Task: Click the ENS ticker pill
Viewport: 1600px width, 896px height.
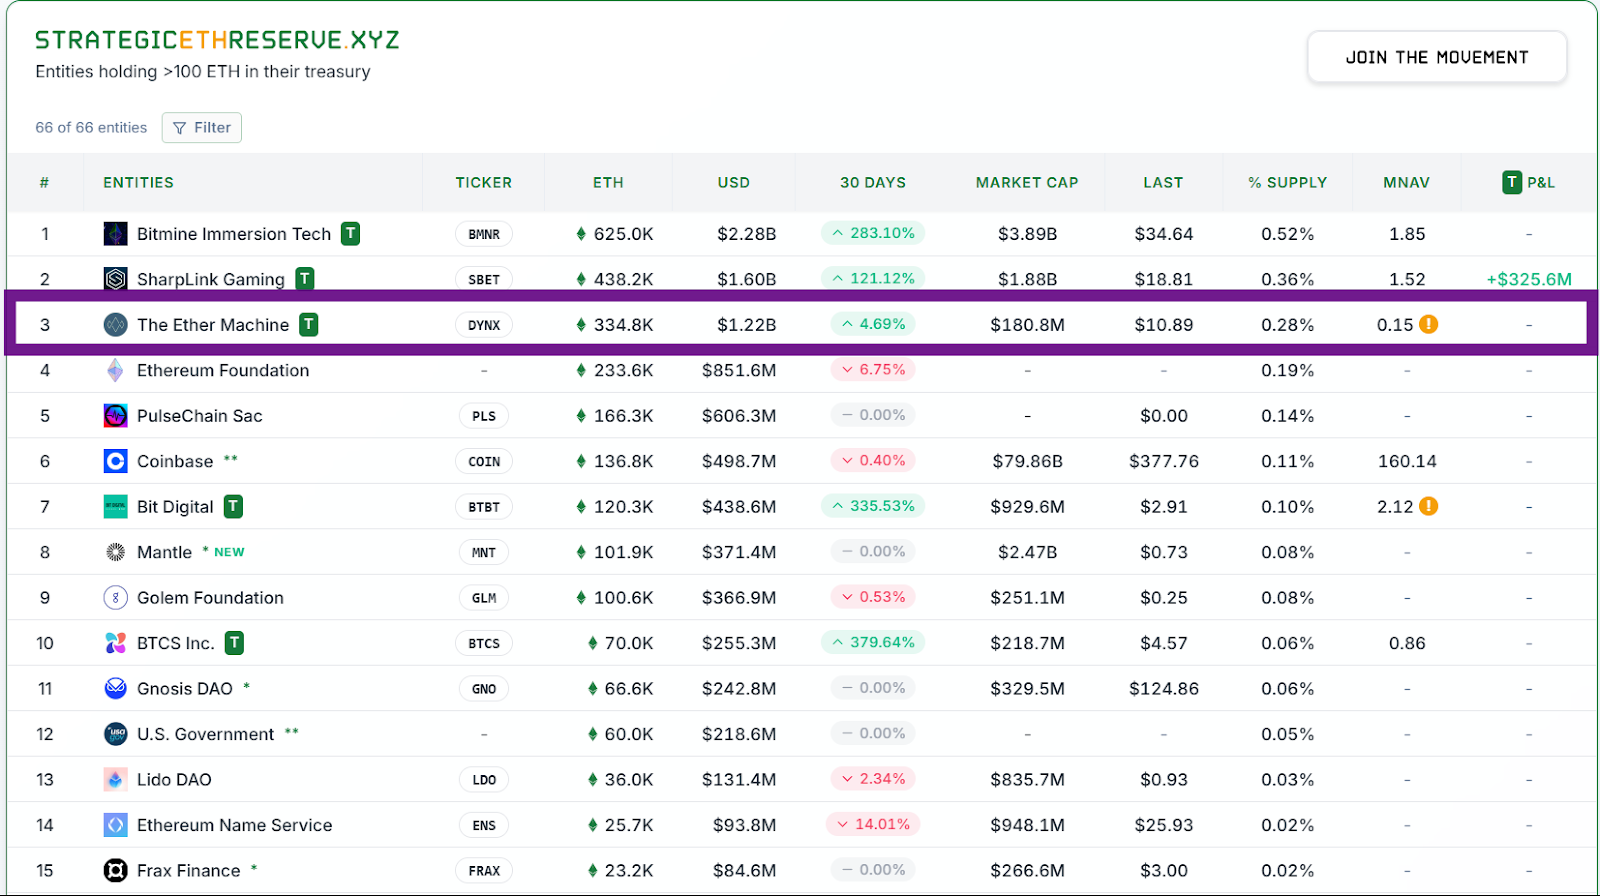Action: (x=484, y=825)
